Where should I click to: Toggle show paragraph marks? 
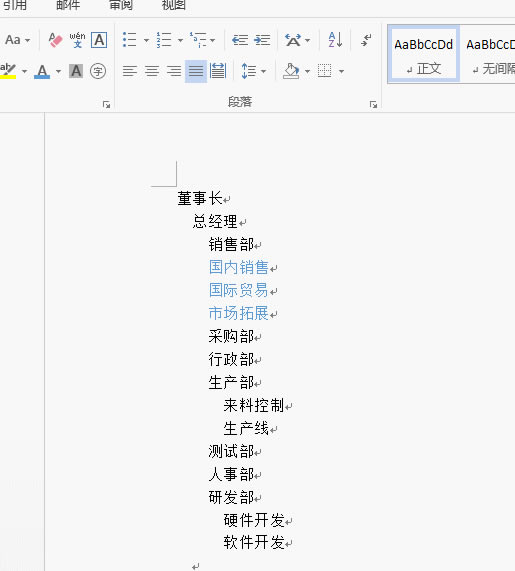(x=366, y=39)
